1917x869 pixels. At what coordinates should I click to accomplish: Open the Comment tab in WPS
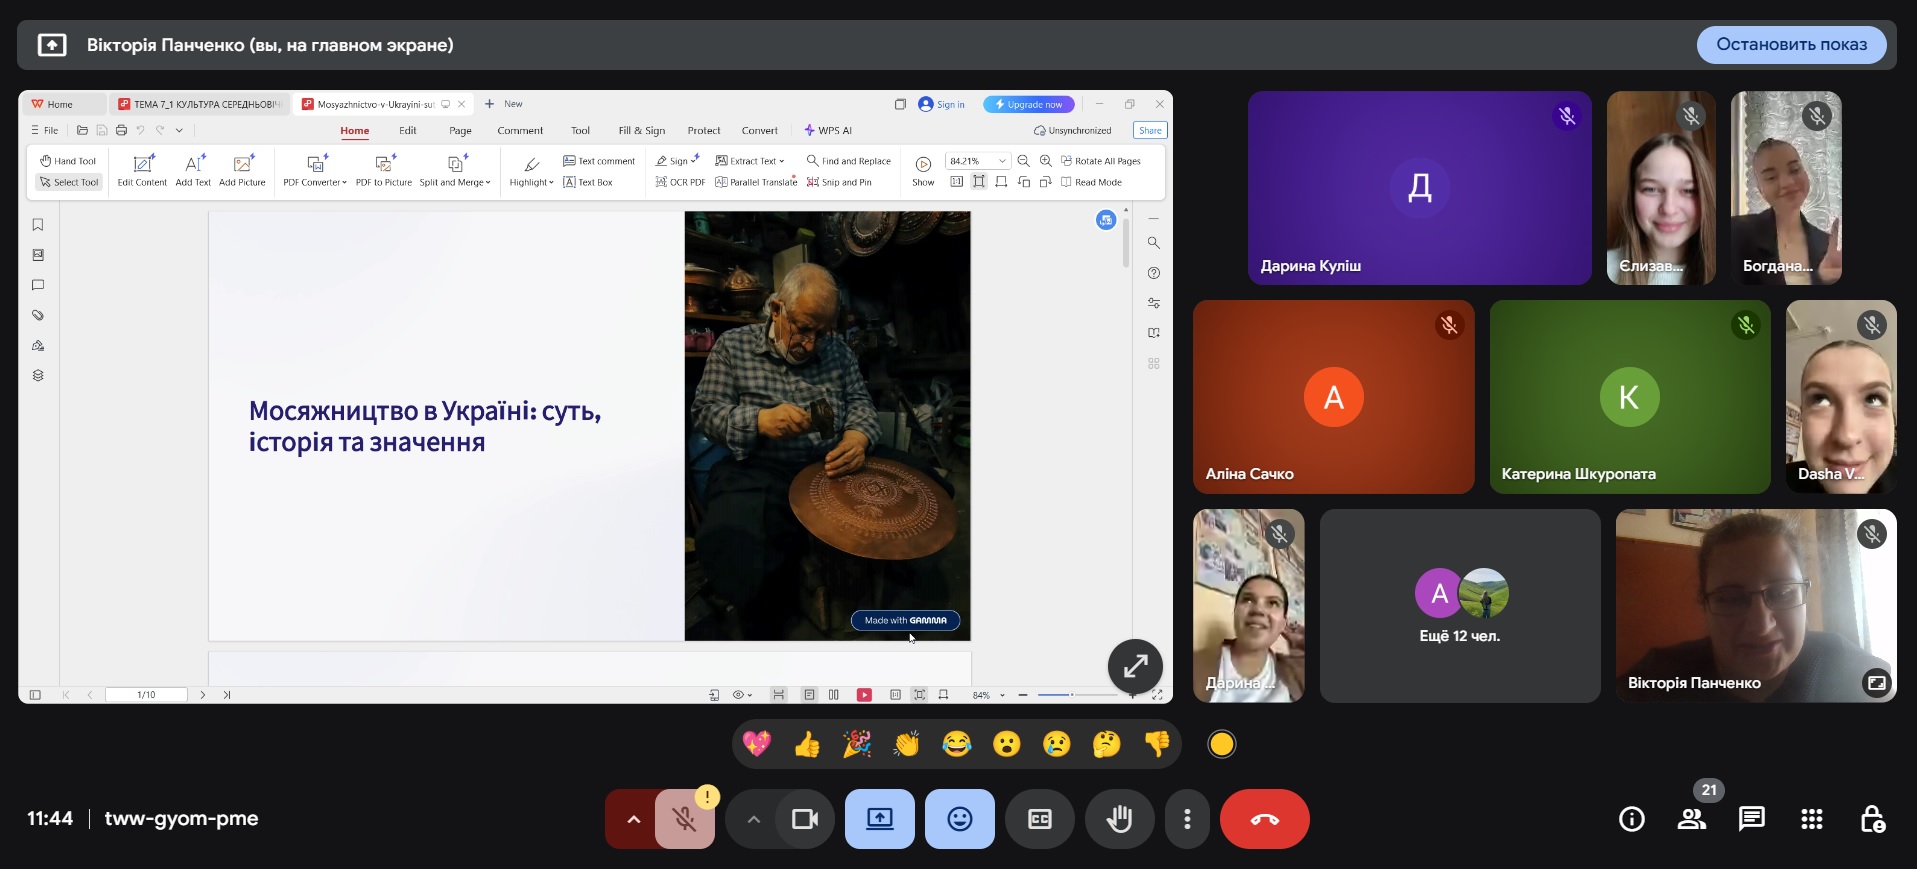(520, 131)
